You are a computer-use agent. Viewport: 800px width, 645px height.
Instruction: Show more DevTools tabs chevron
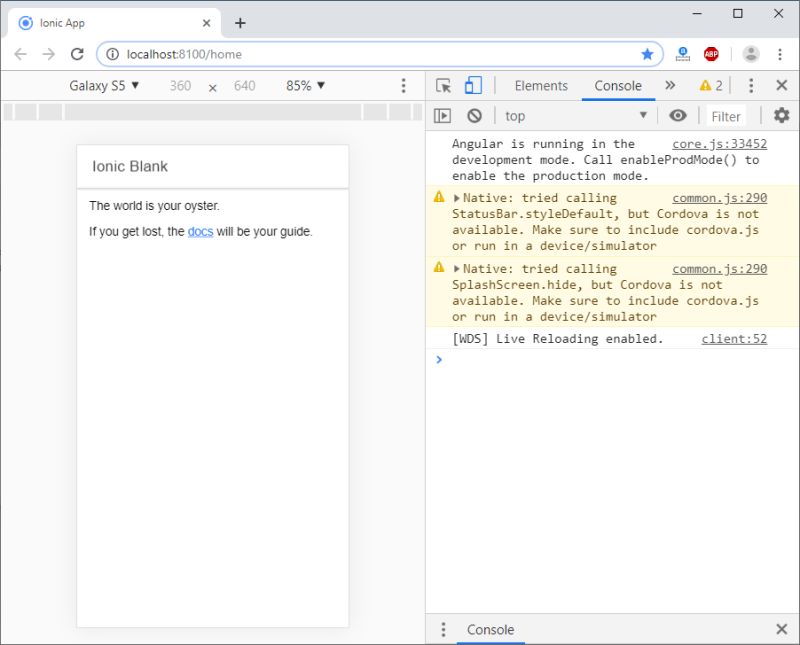[x=670, y=85]
